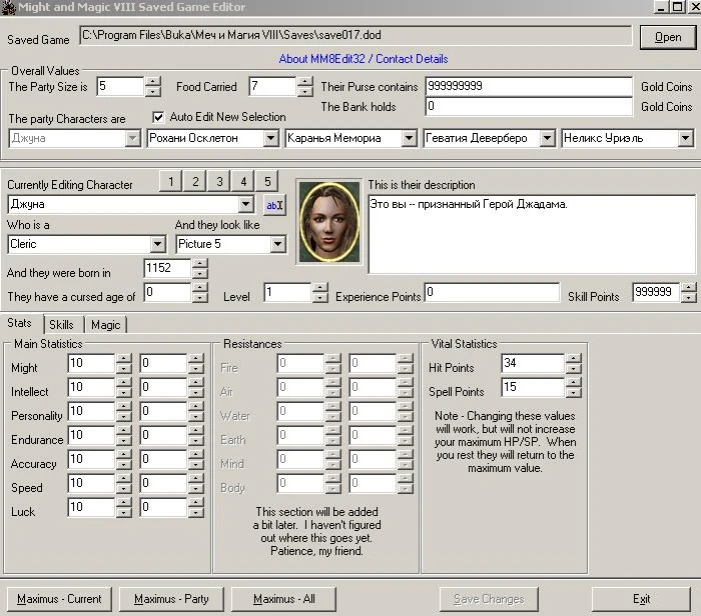Image resolution: width=701 pixels, height=616 pixels.
Task: Increase Hit Points with the up arrow
Action: pos(573,359)
